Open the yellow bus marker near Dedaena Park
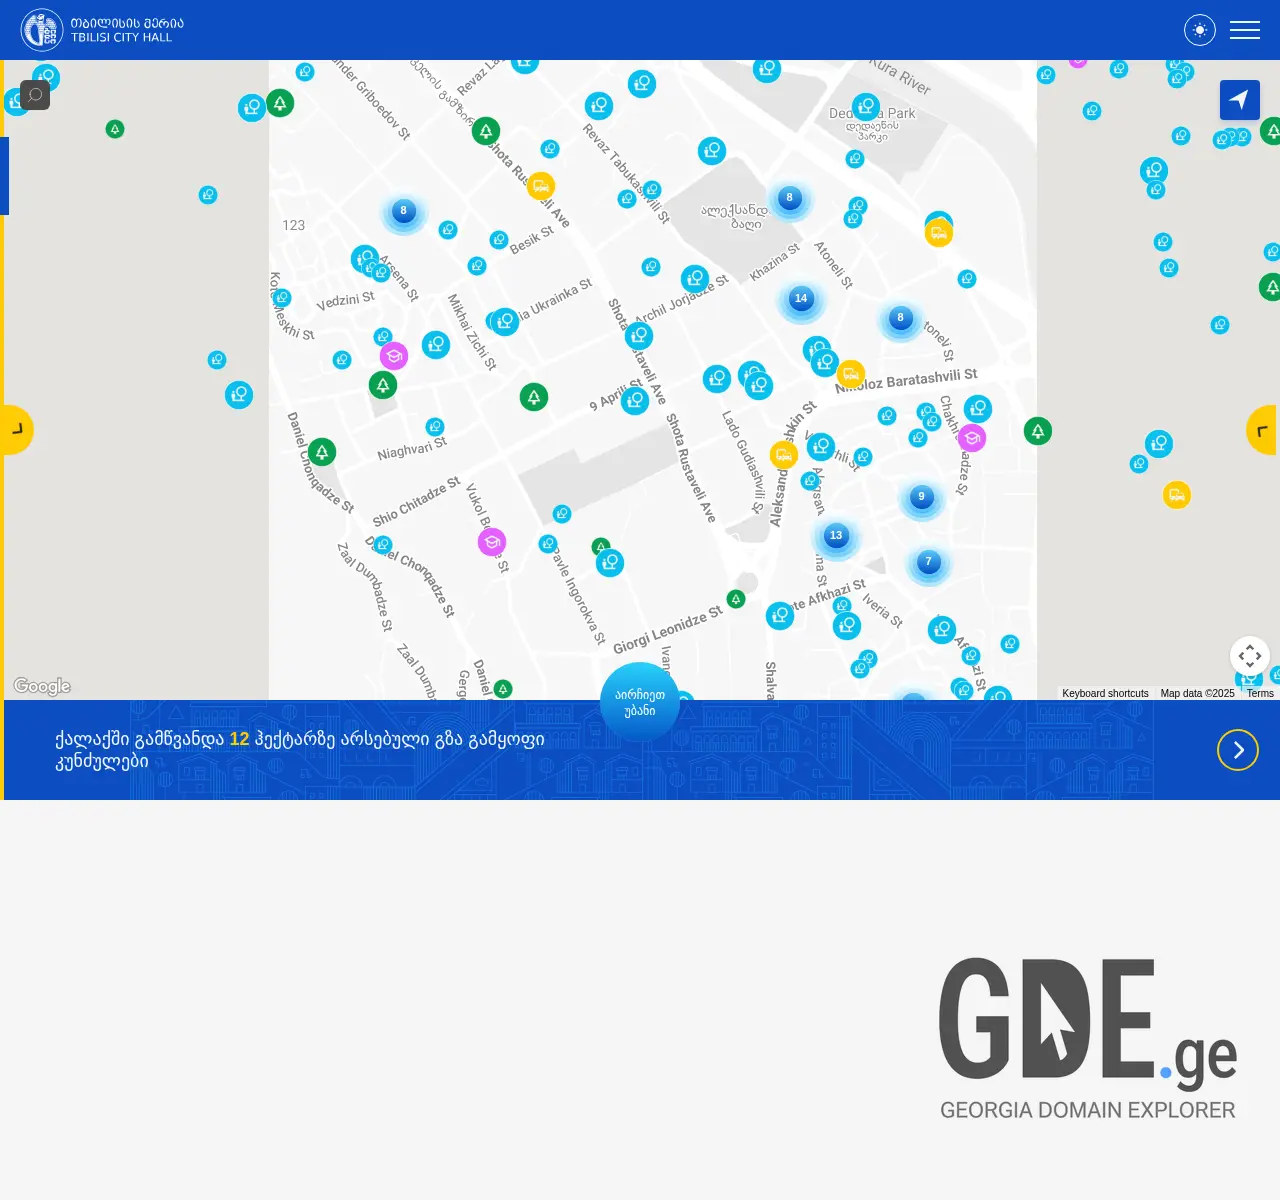Image resolution: width=1280 pixels, height=1200 pixels. [x=939, y=231]
